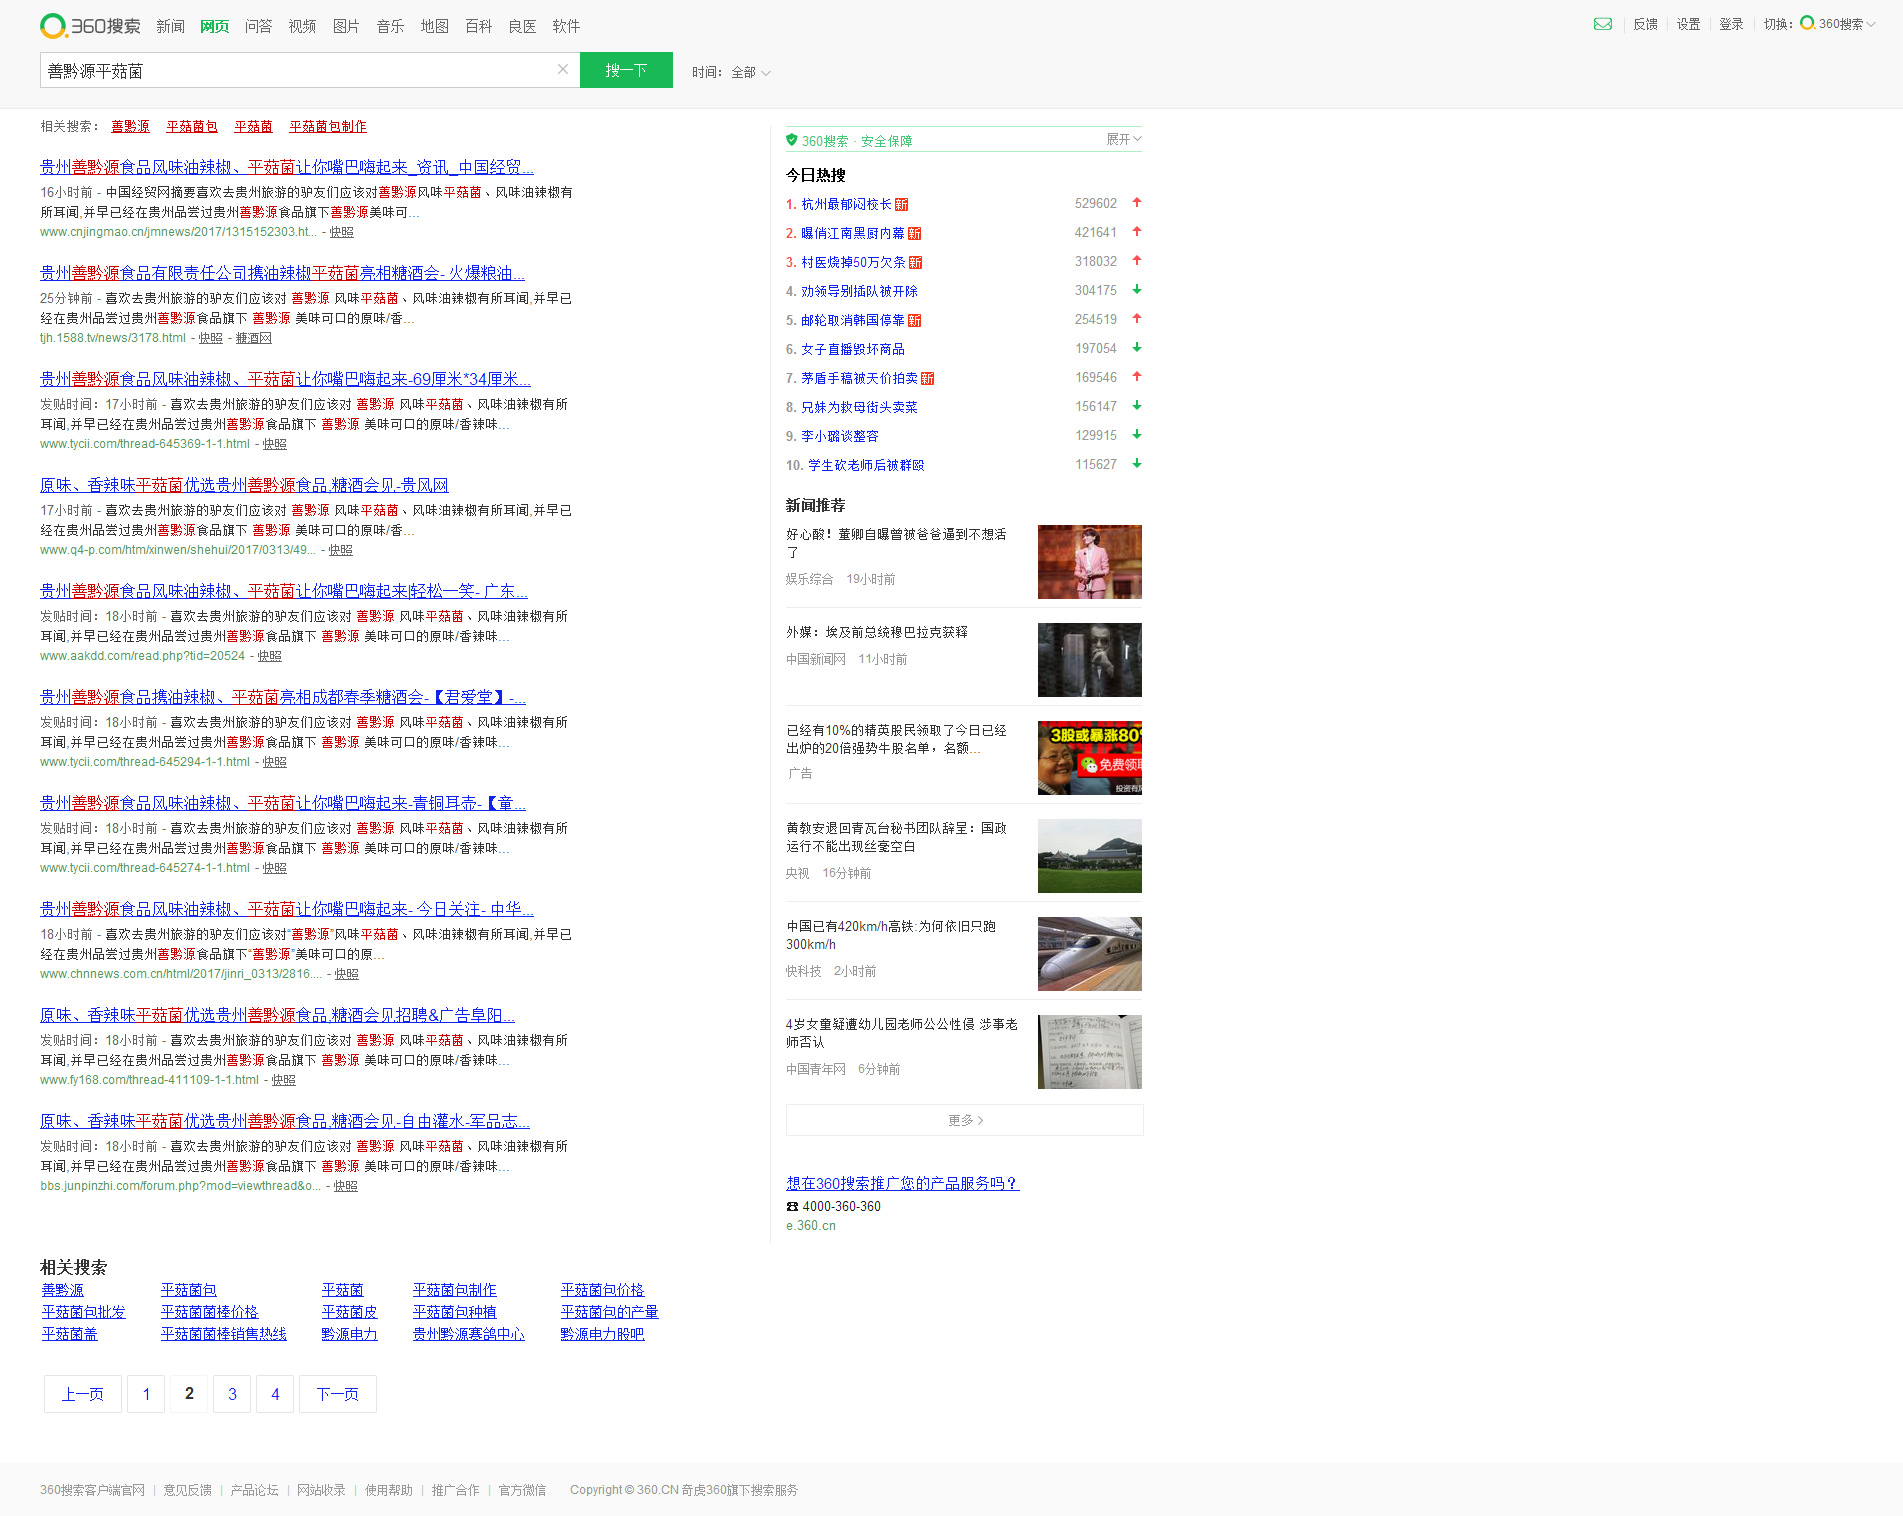Viewport: 1903px width, 1516px height.
Task: Open 设置 in the header
Action: point(1688,24)
